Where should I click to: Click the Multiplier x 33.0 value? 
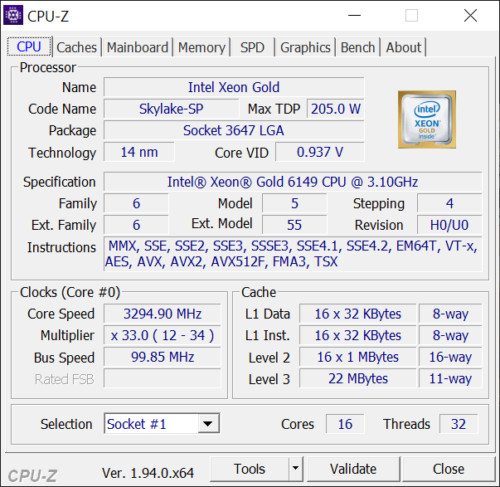[162, 335]
